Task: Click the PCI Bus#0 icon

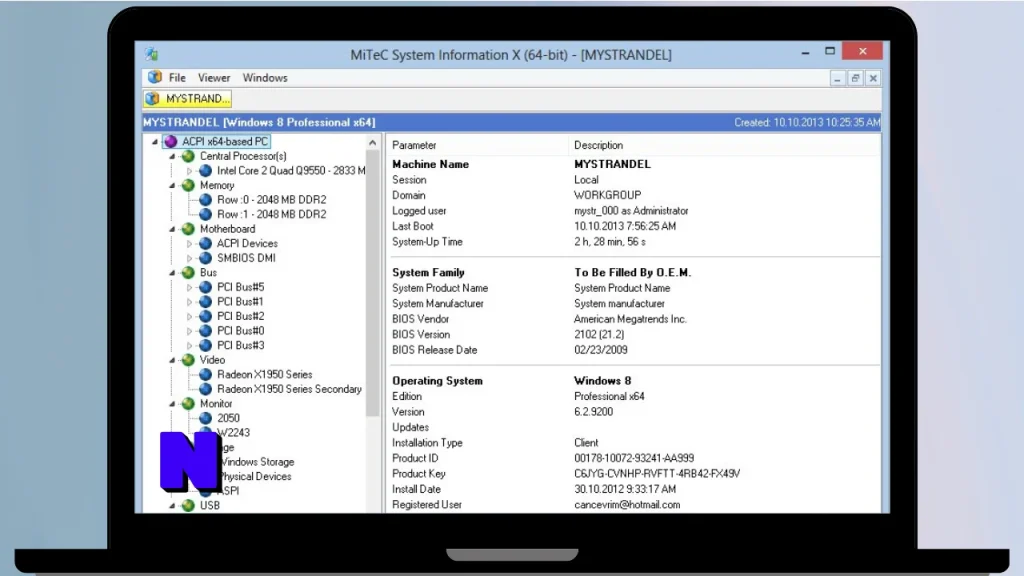Action: tap(205, 330)
